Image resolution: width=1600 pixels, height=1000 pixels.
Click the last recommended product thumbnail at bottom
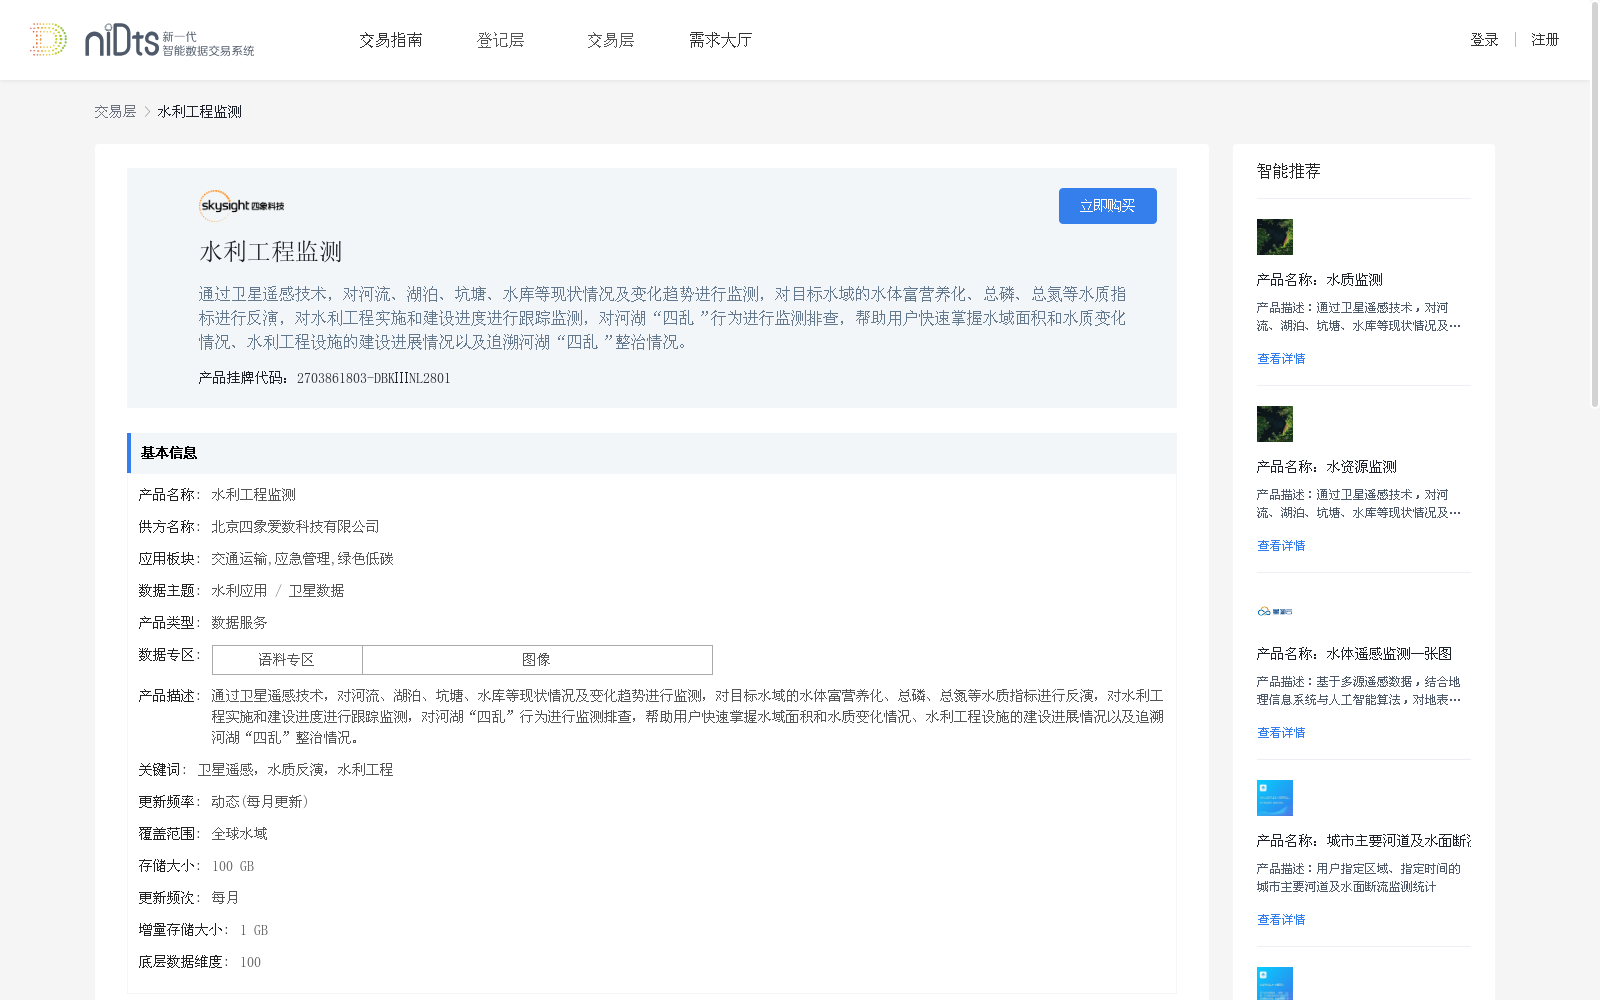click(x=1275, y=983)
